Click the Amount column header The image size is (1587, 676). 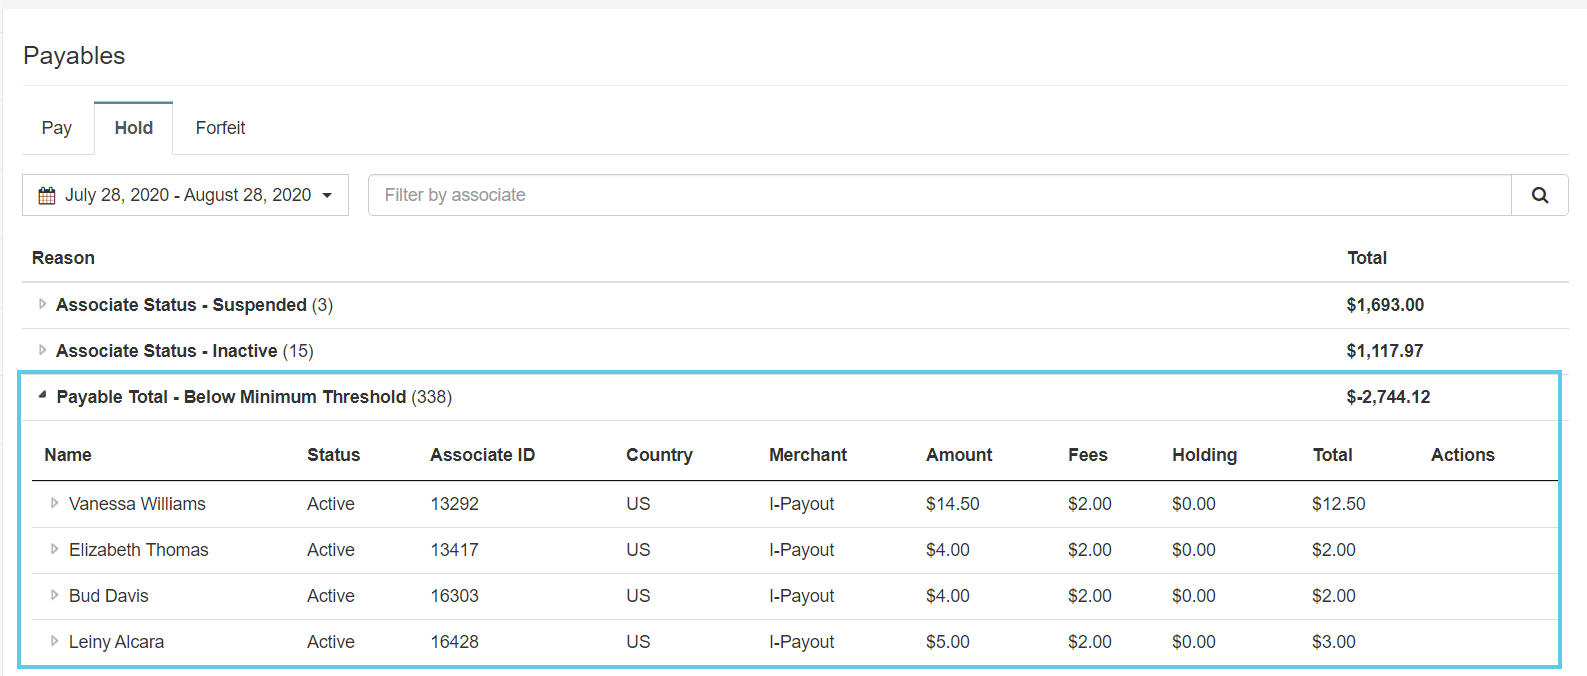(x=958, y=455)
